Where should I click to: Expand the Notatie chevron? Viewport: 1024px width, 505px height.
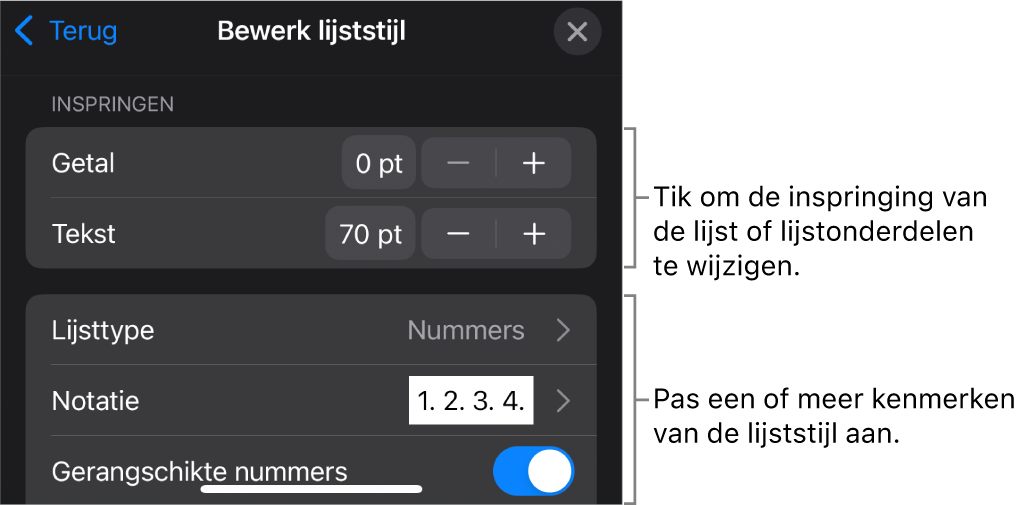[563, 401]
